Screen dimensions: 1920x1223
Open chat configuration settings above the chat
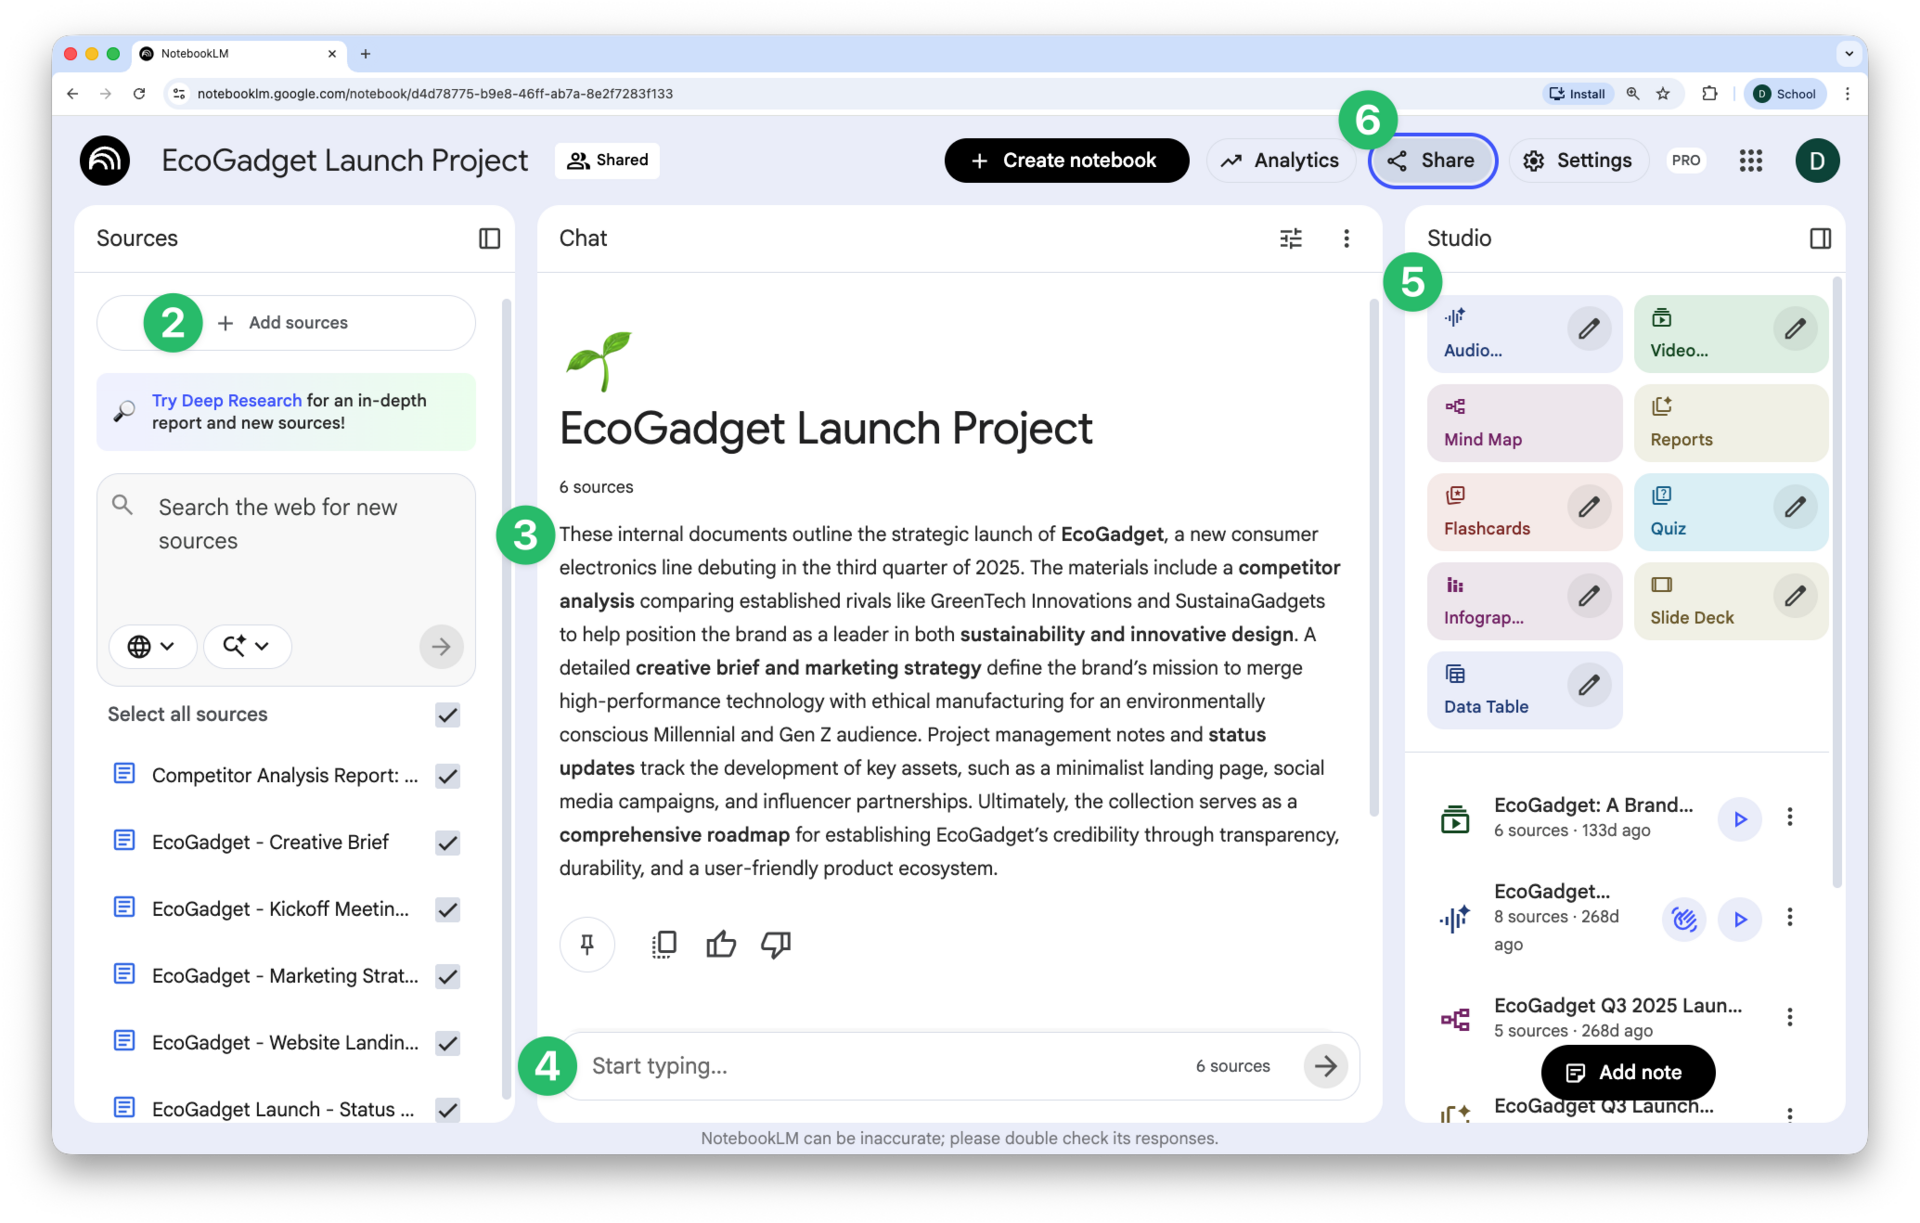1291,238
